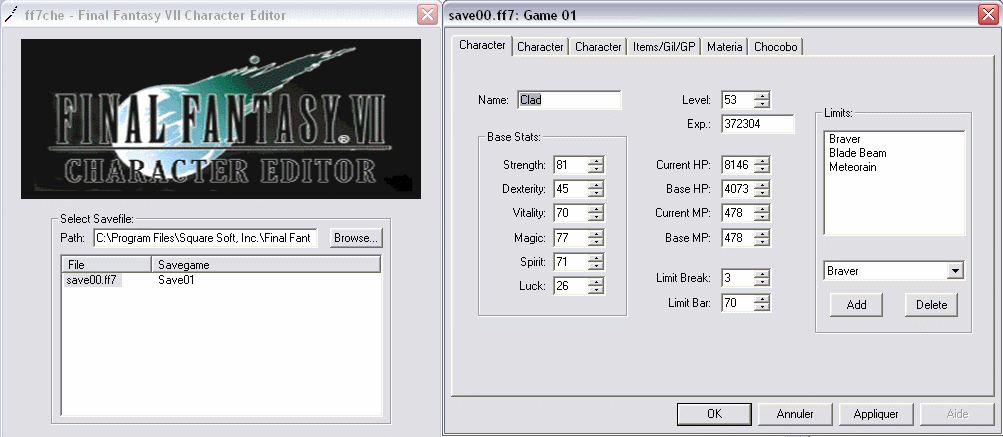Decrease Limit Bar with down arrow
The width and height of the screenshot is (1003, 437).
coord(761,307)
